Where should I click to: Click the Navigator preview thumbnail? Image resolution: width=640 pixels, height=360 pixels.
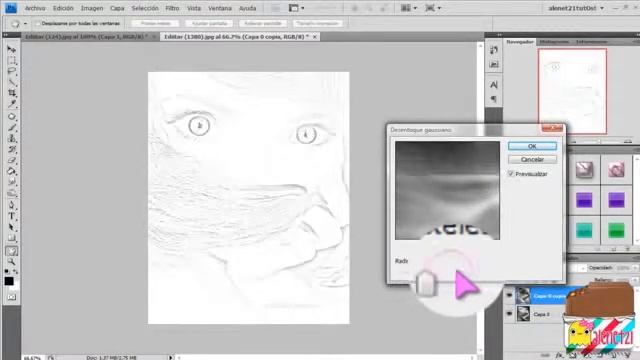tap(572, 91)
